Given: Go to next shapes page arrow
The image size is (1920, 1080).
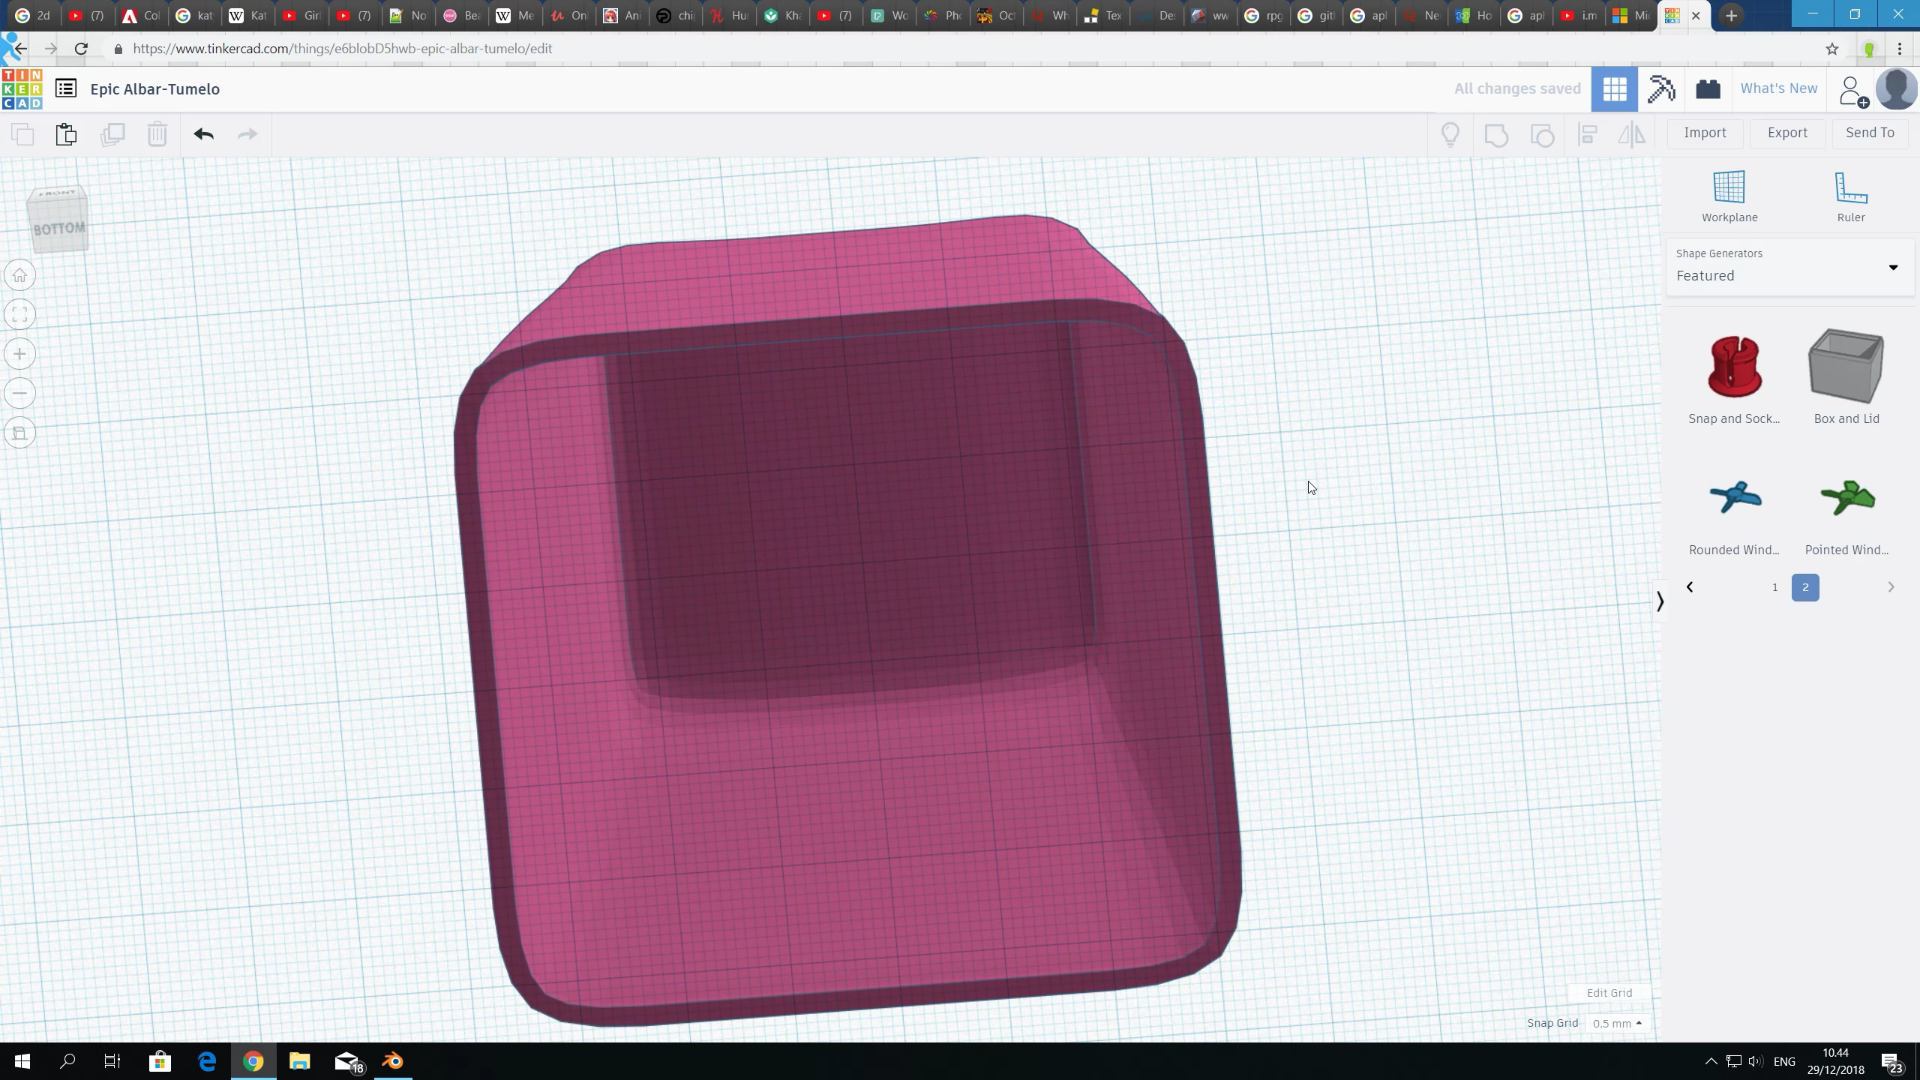Looking at the screenshot, I should [x=1890, y=587].
